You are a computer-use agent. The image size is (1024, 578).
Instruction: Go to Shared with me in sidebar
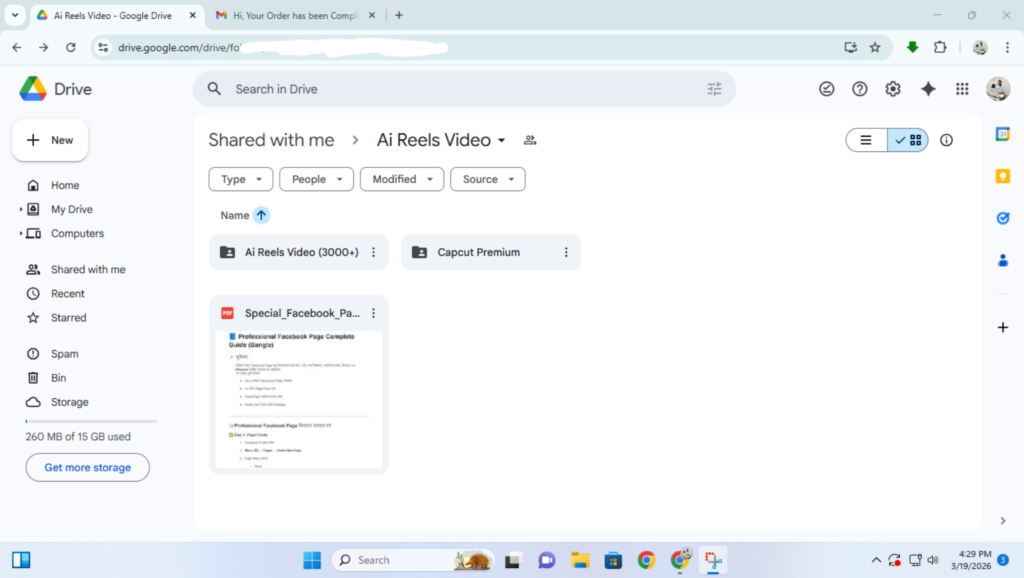88,270
